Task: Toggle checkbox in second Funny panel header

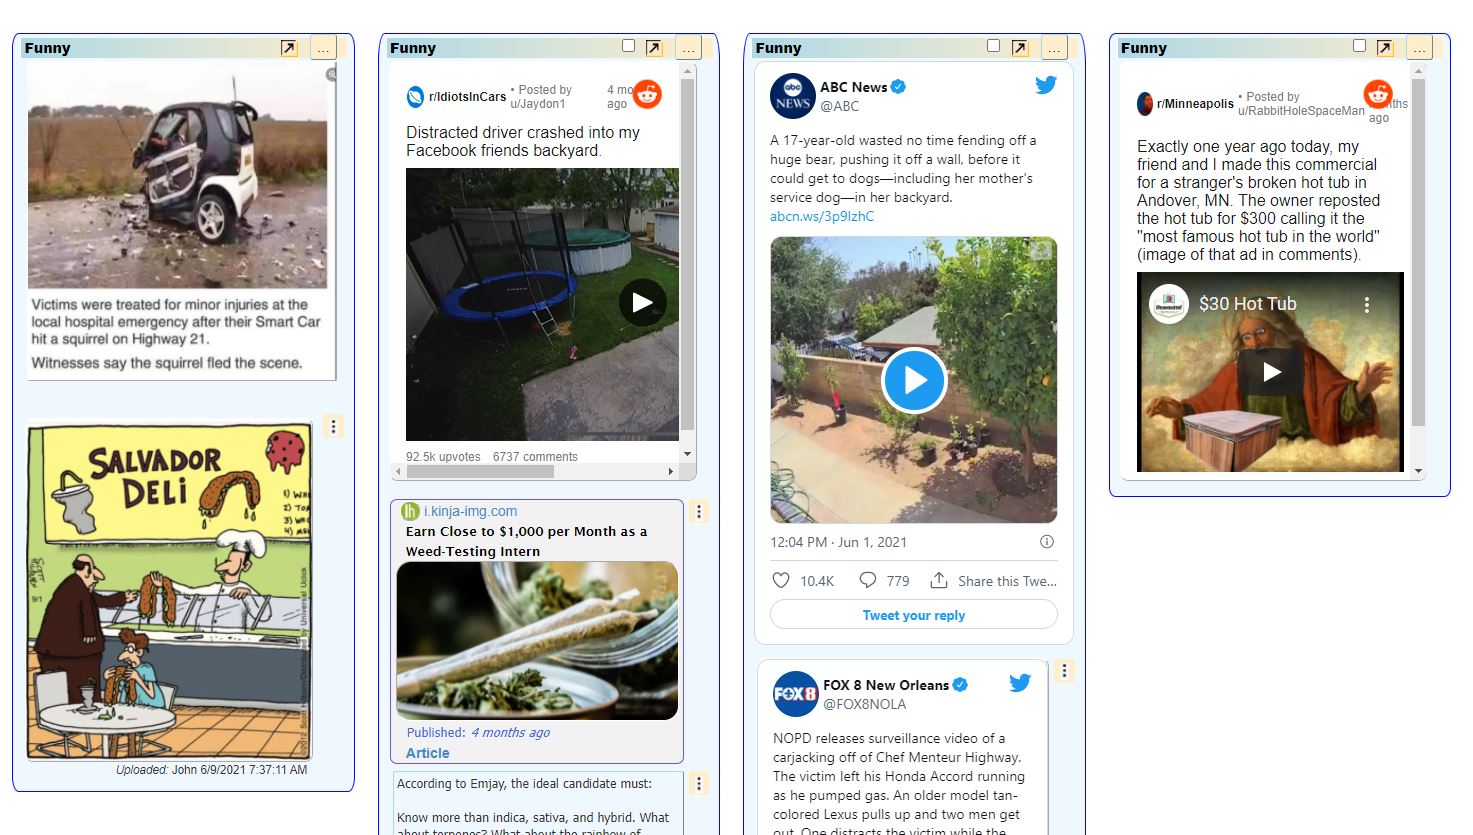Action: pos(628,45)
